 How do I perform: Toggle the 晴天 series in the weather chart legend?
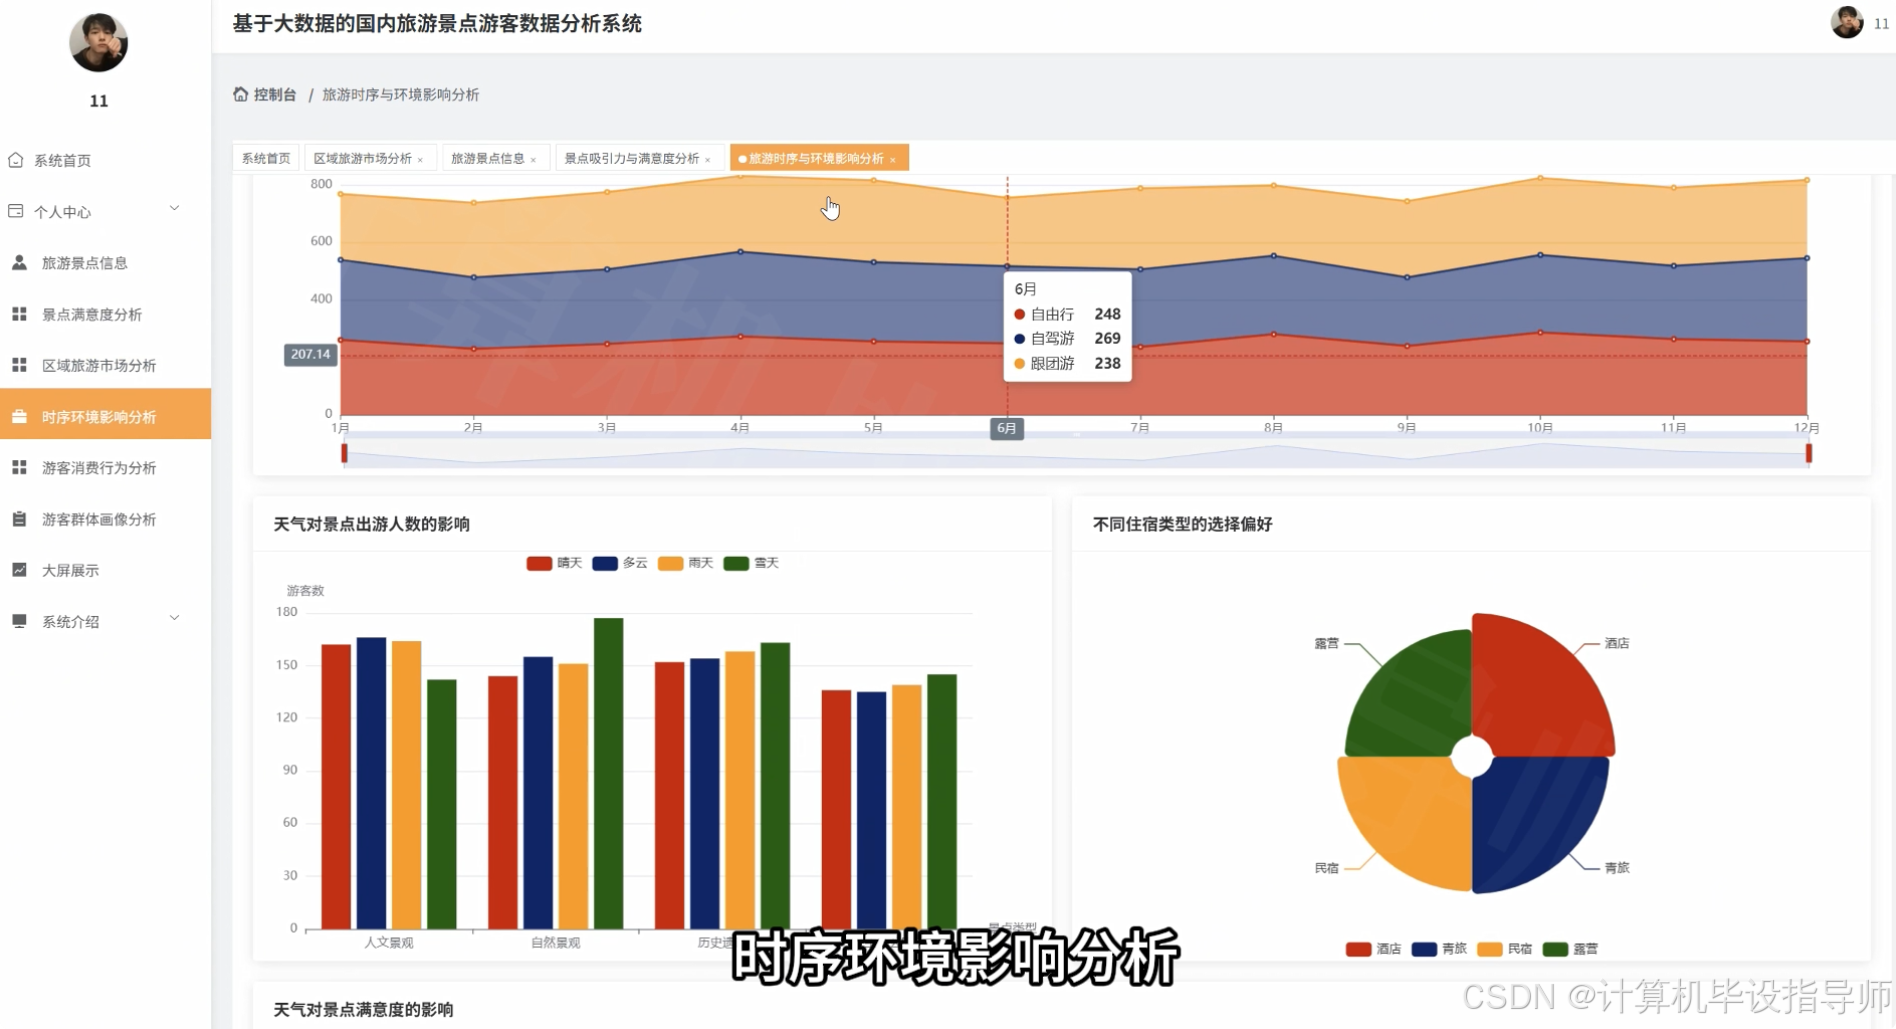click(x=554, y=563)
